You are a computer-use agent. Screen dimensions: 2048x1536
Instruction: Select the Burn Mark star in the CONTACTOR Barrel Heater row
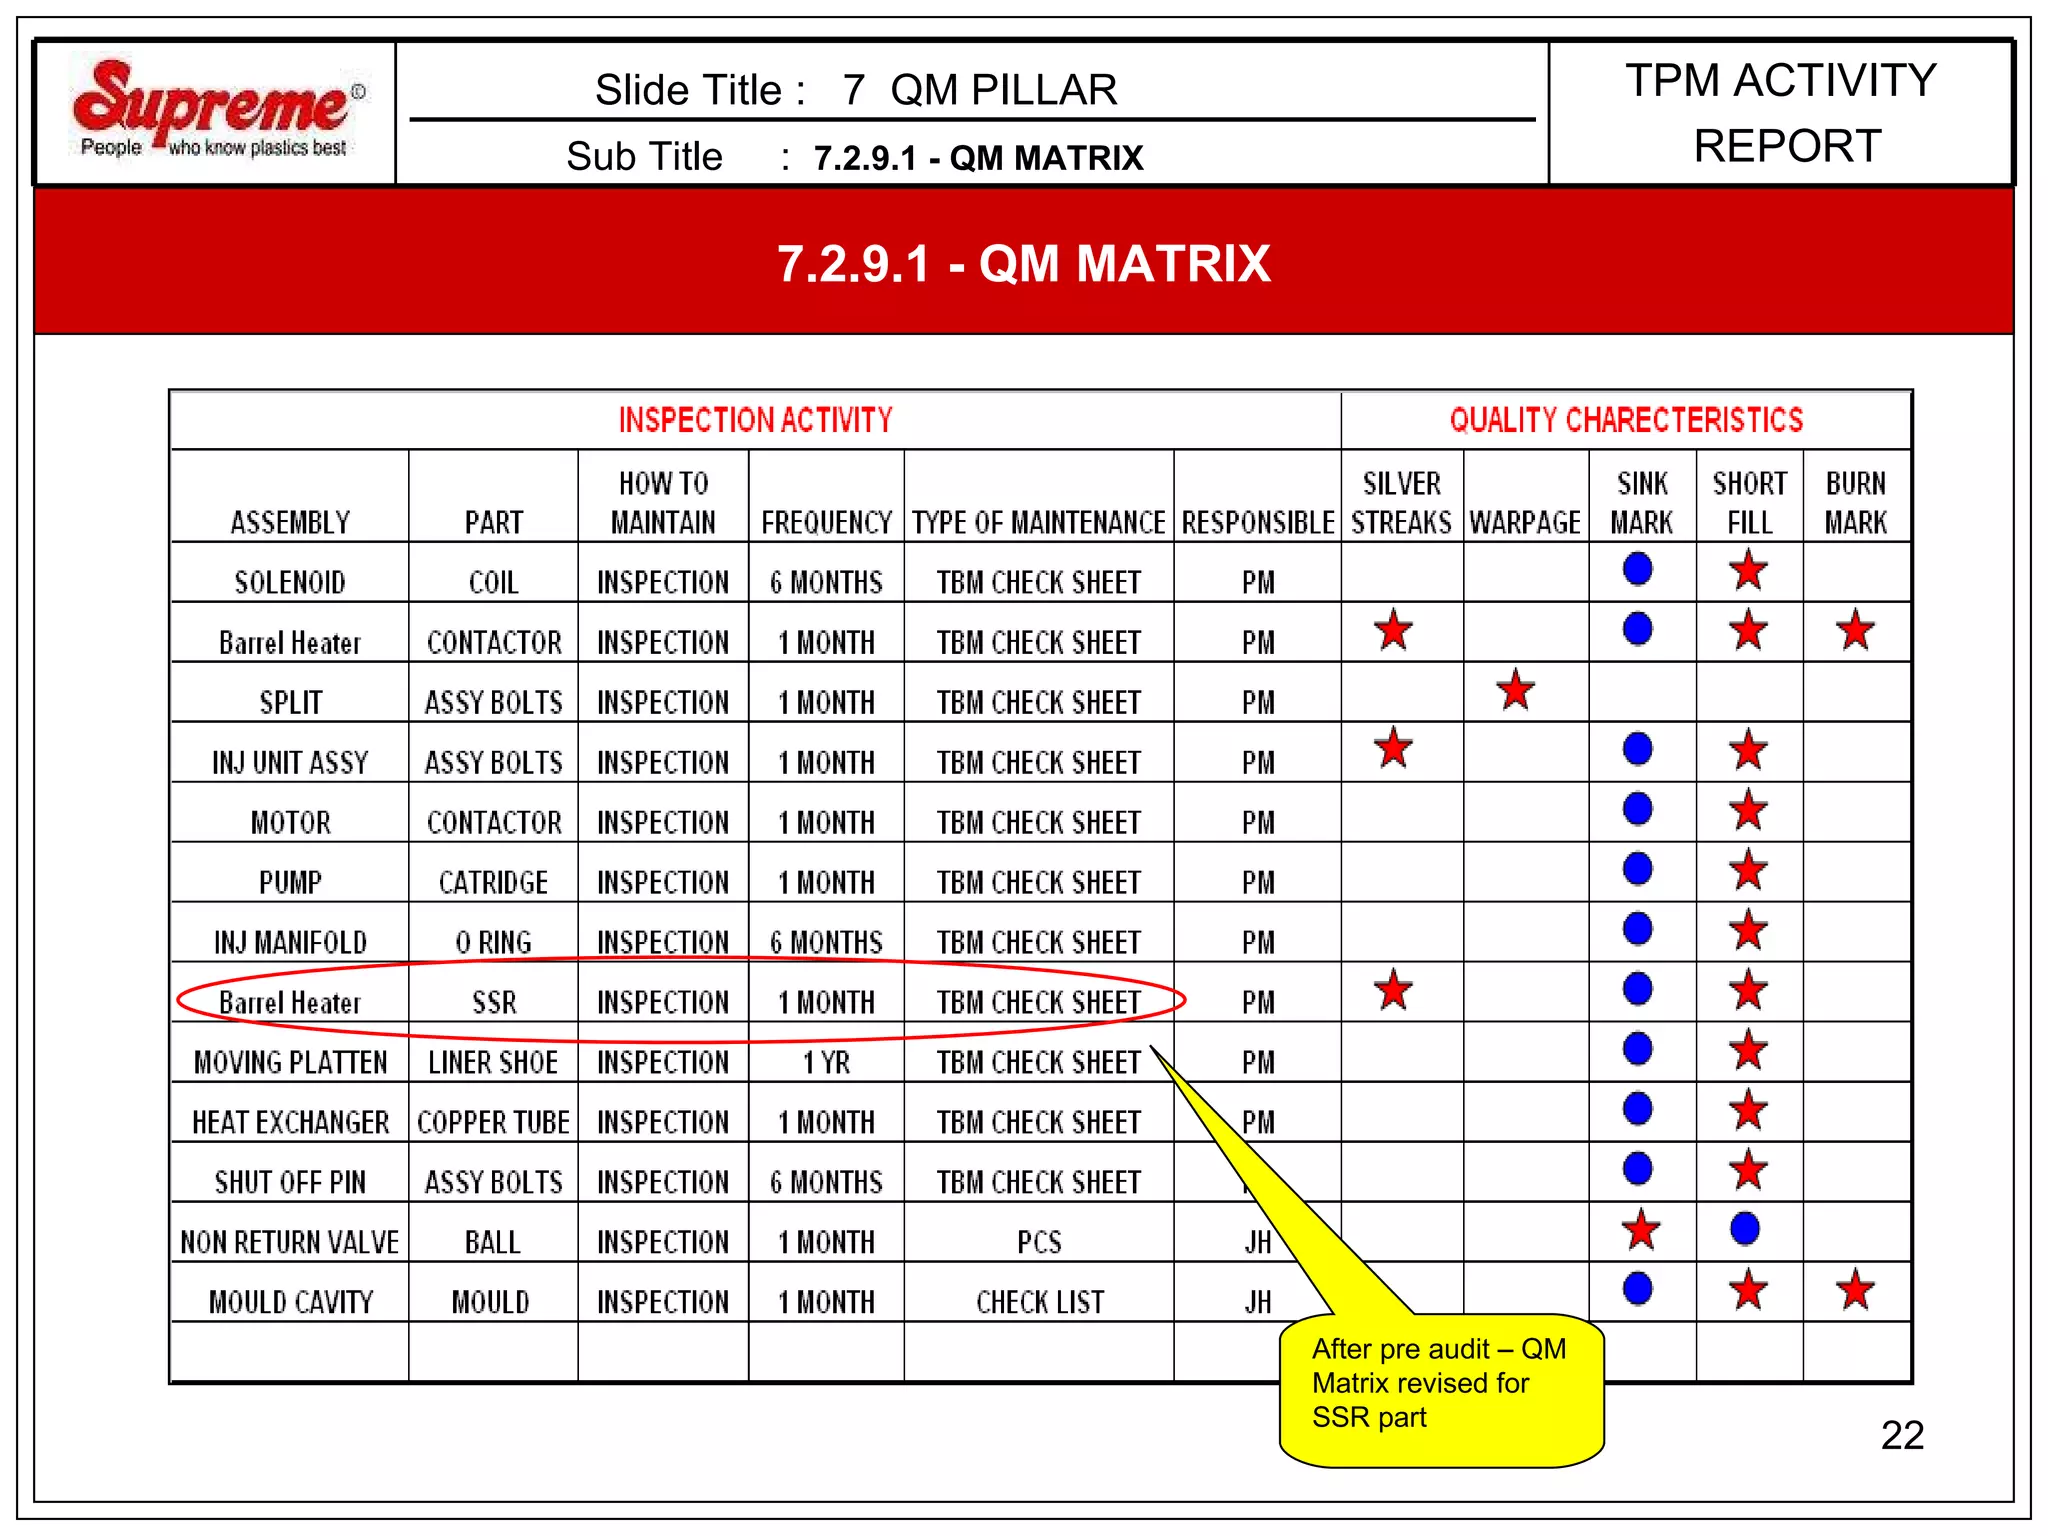1855,630
